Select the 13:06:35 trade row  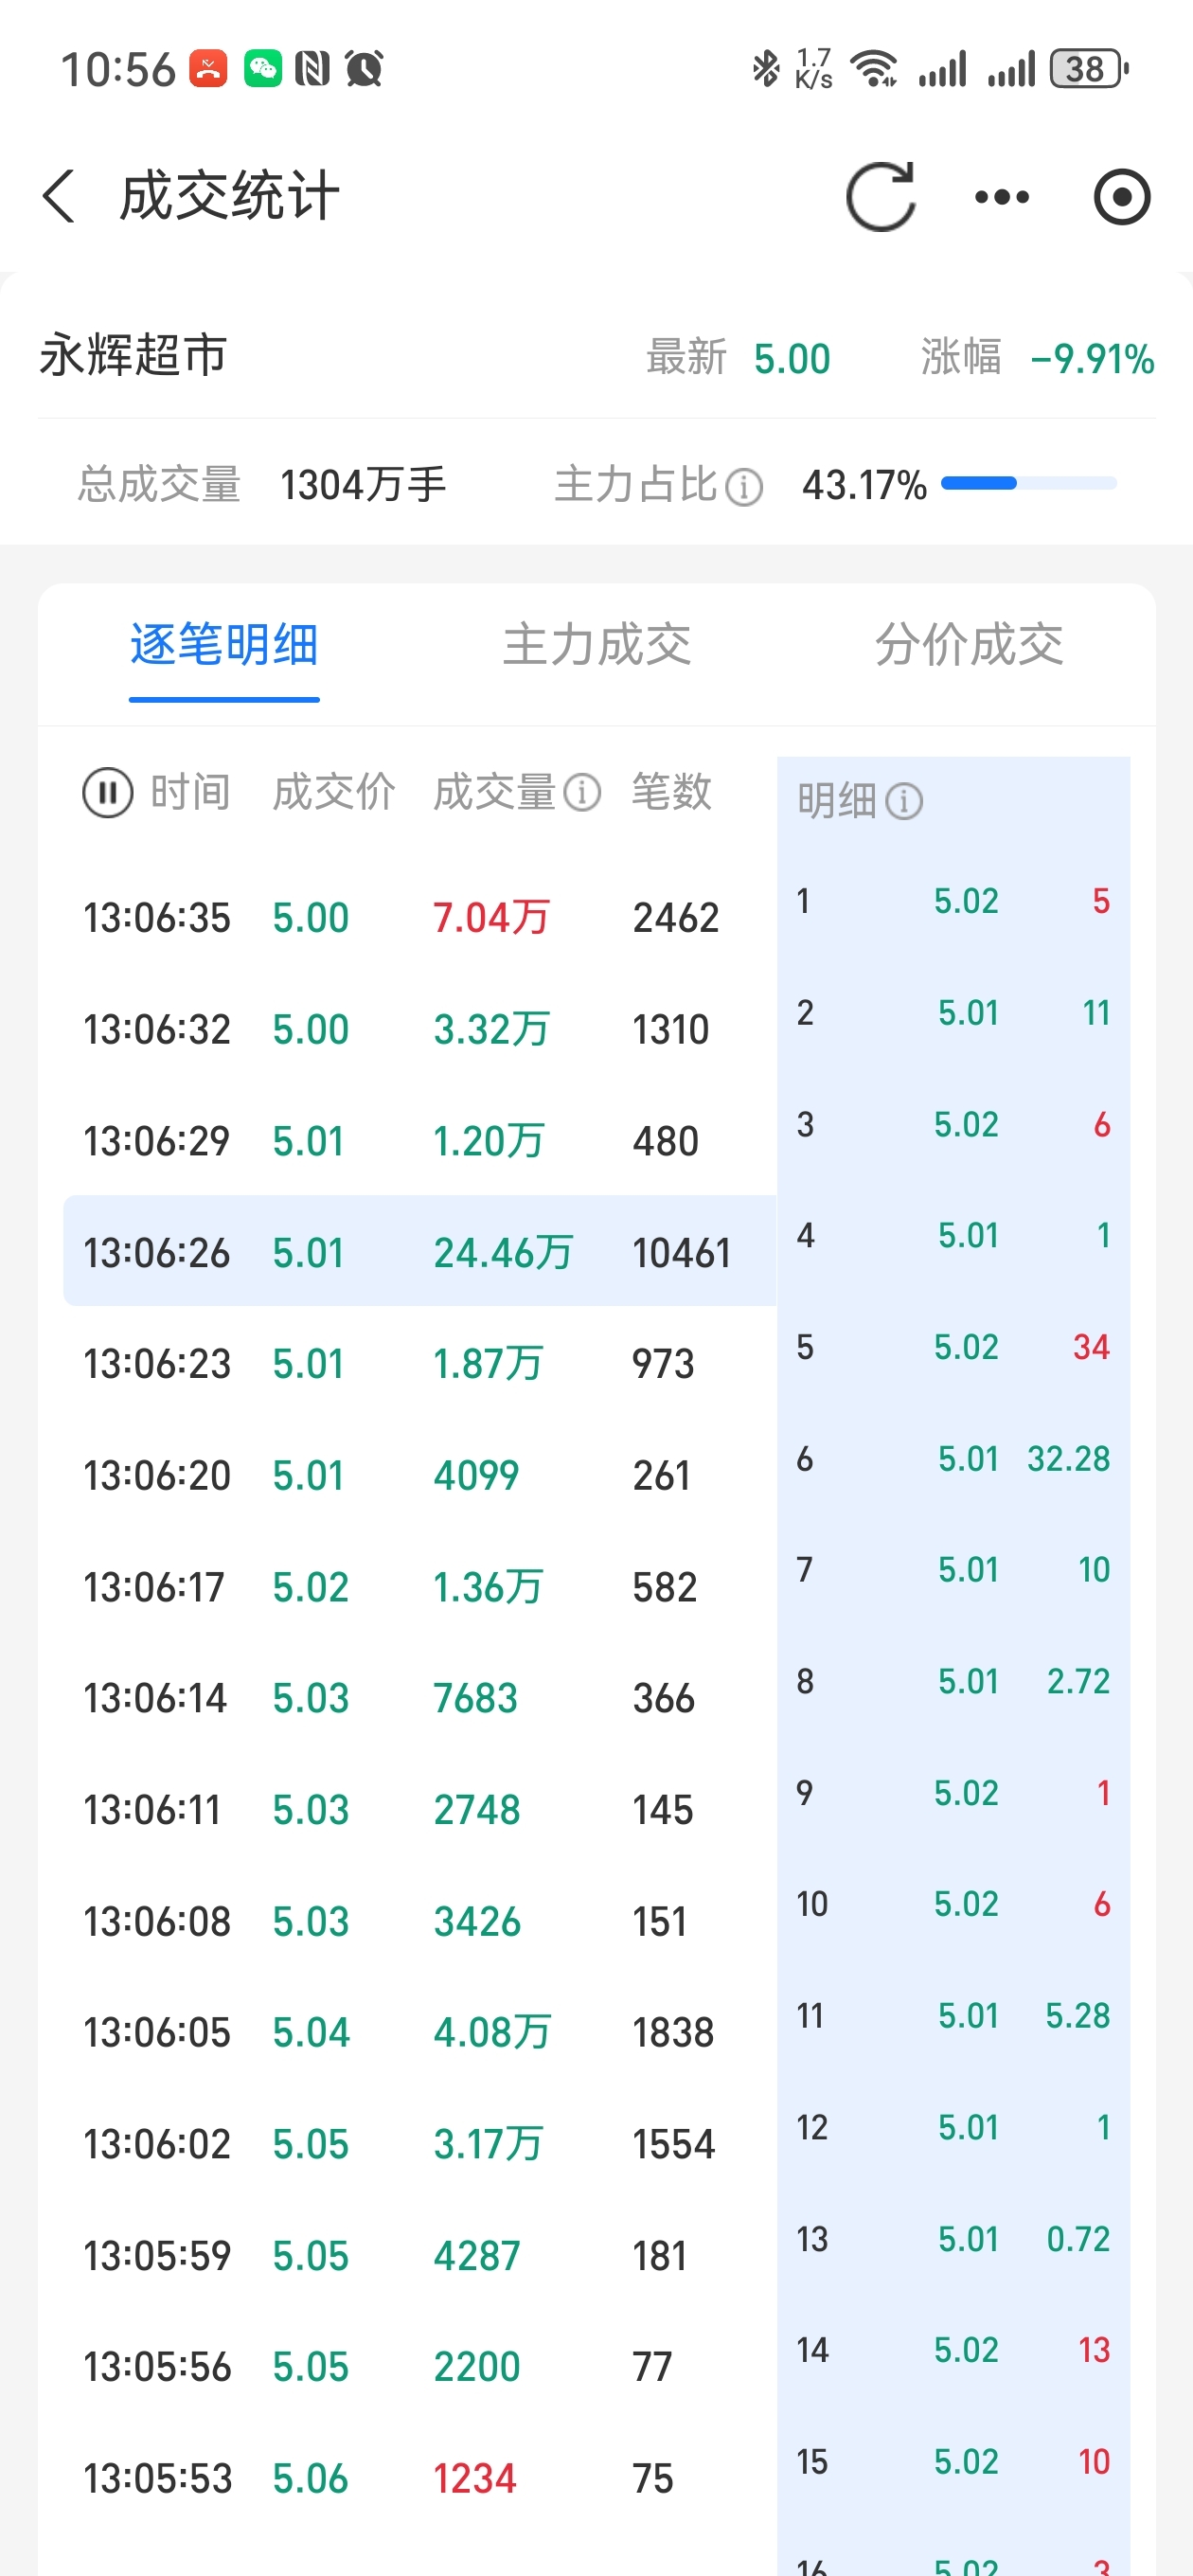pos(419,917)
